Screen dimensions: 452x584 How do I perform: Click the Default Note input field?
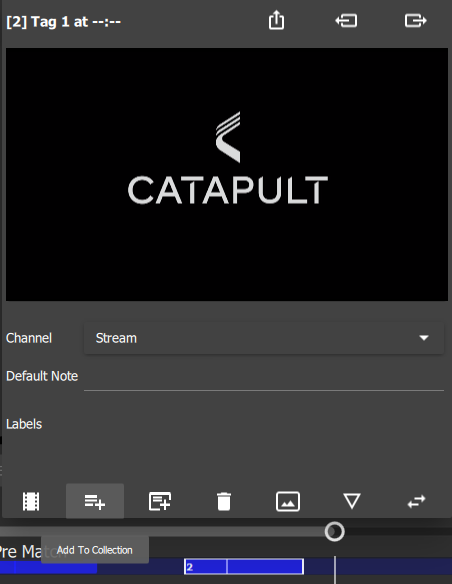point(264,377)
